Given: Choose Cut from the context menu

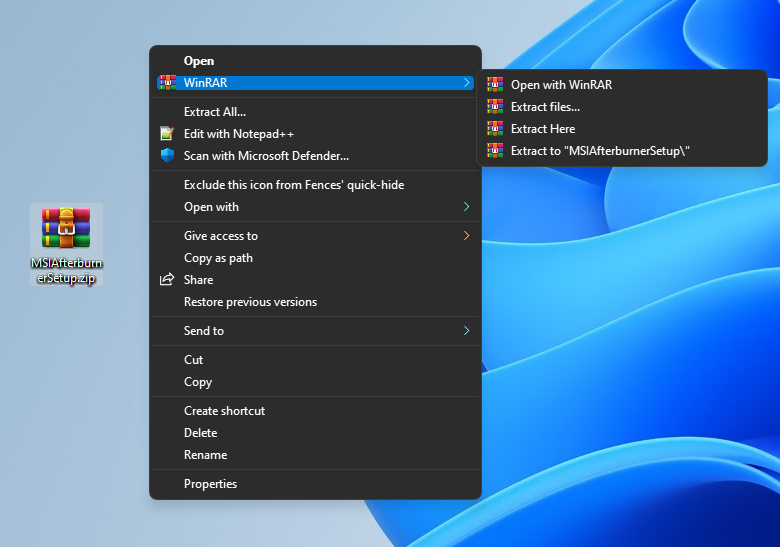Looking at the screenshot, I should 315,360.
